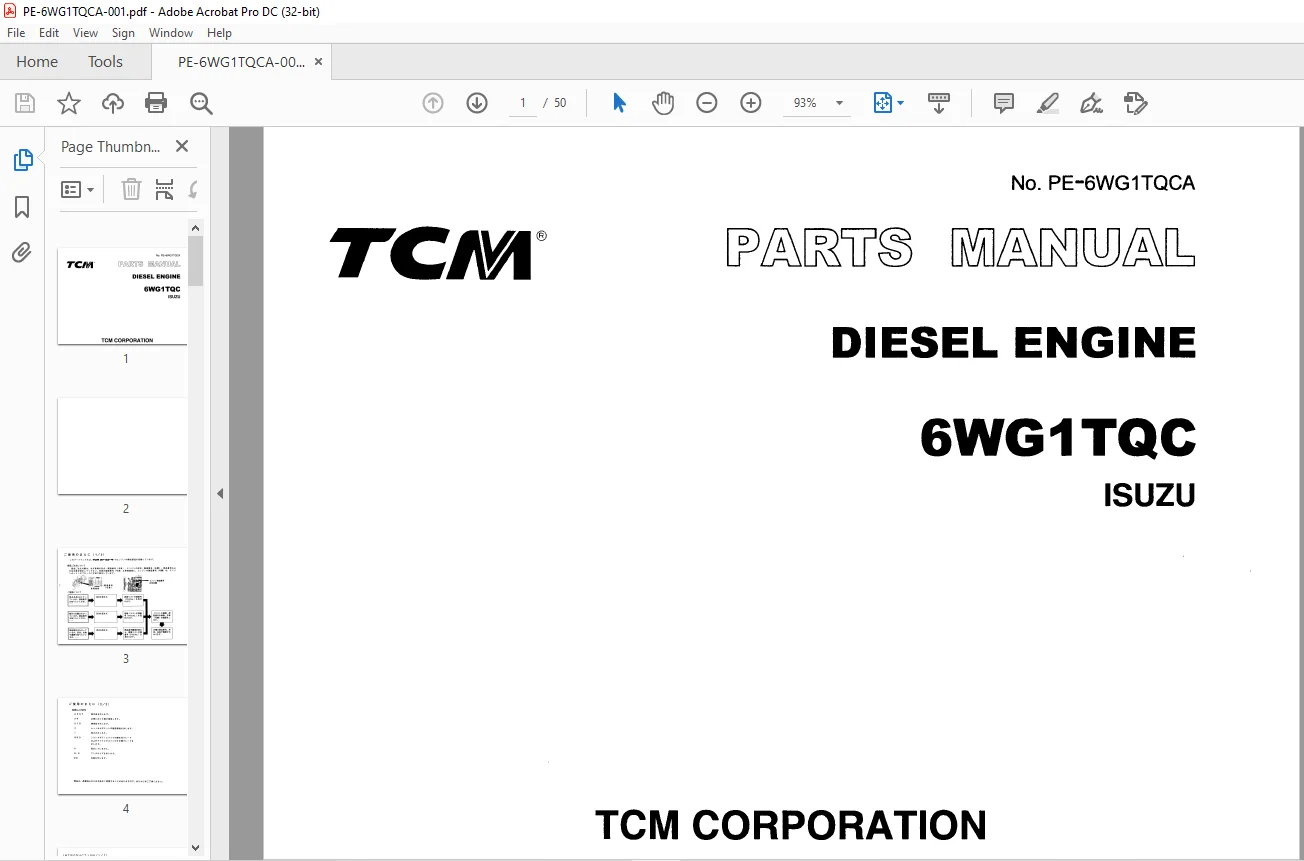This screenshot has height=861, width=1304.
Task: Click the page number input field
Action: [523, 103]
